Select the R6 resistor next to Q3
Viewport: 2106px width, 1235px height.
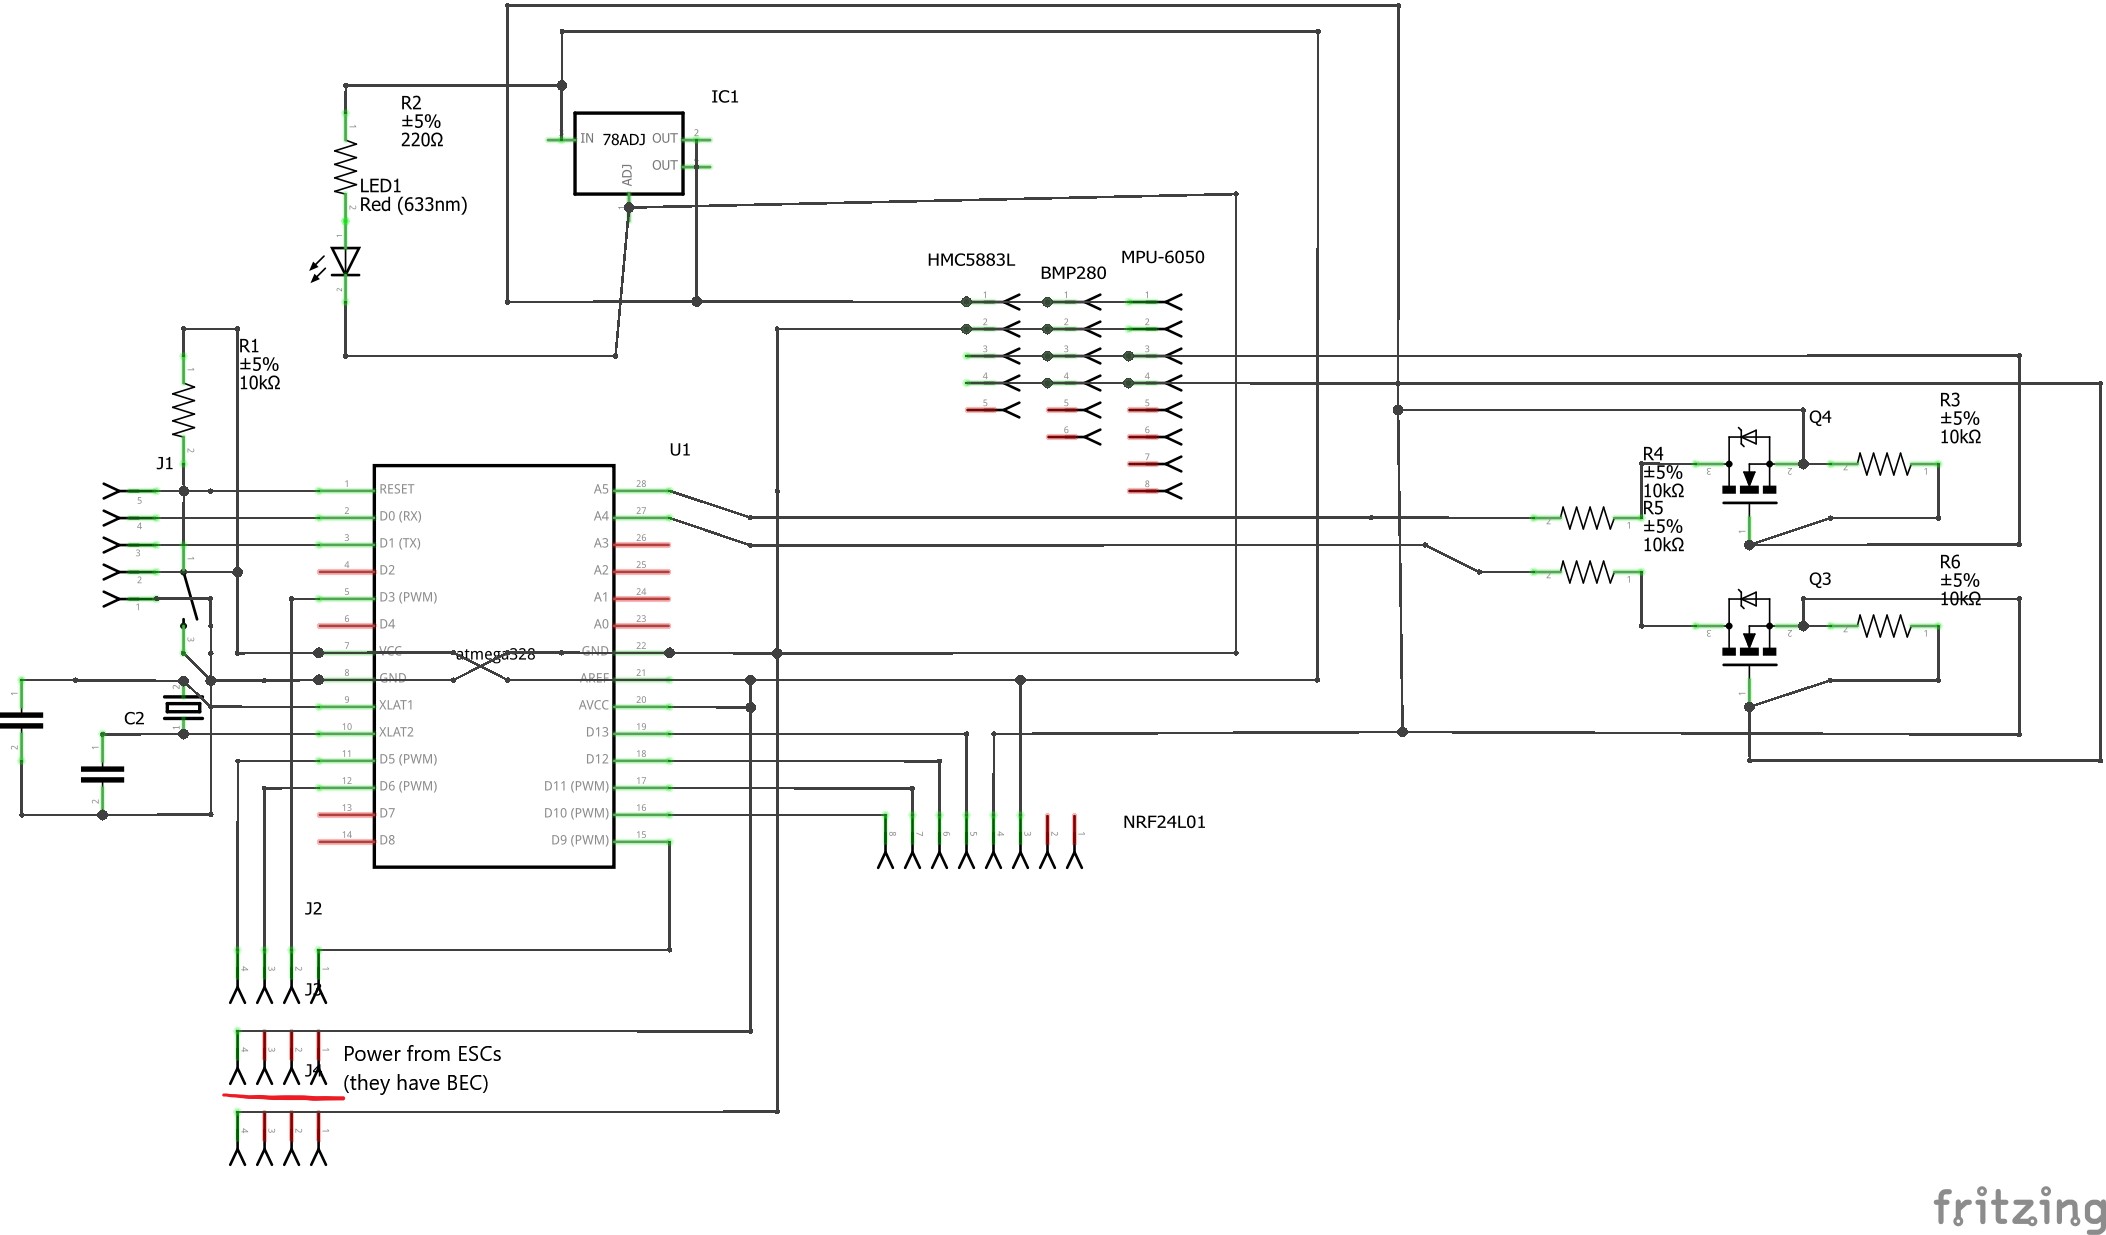point(1884,626)
